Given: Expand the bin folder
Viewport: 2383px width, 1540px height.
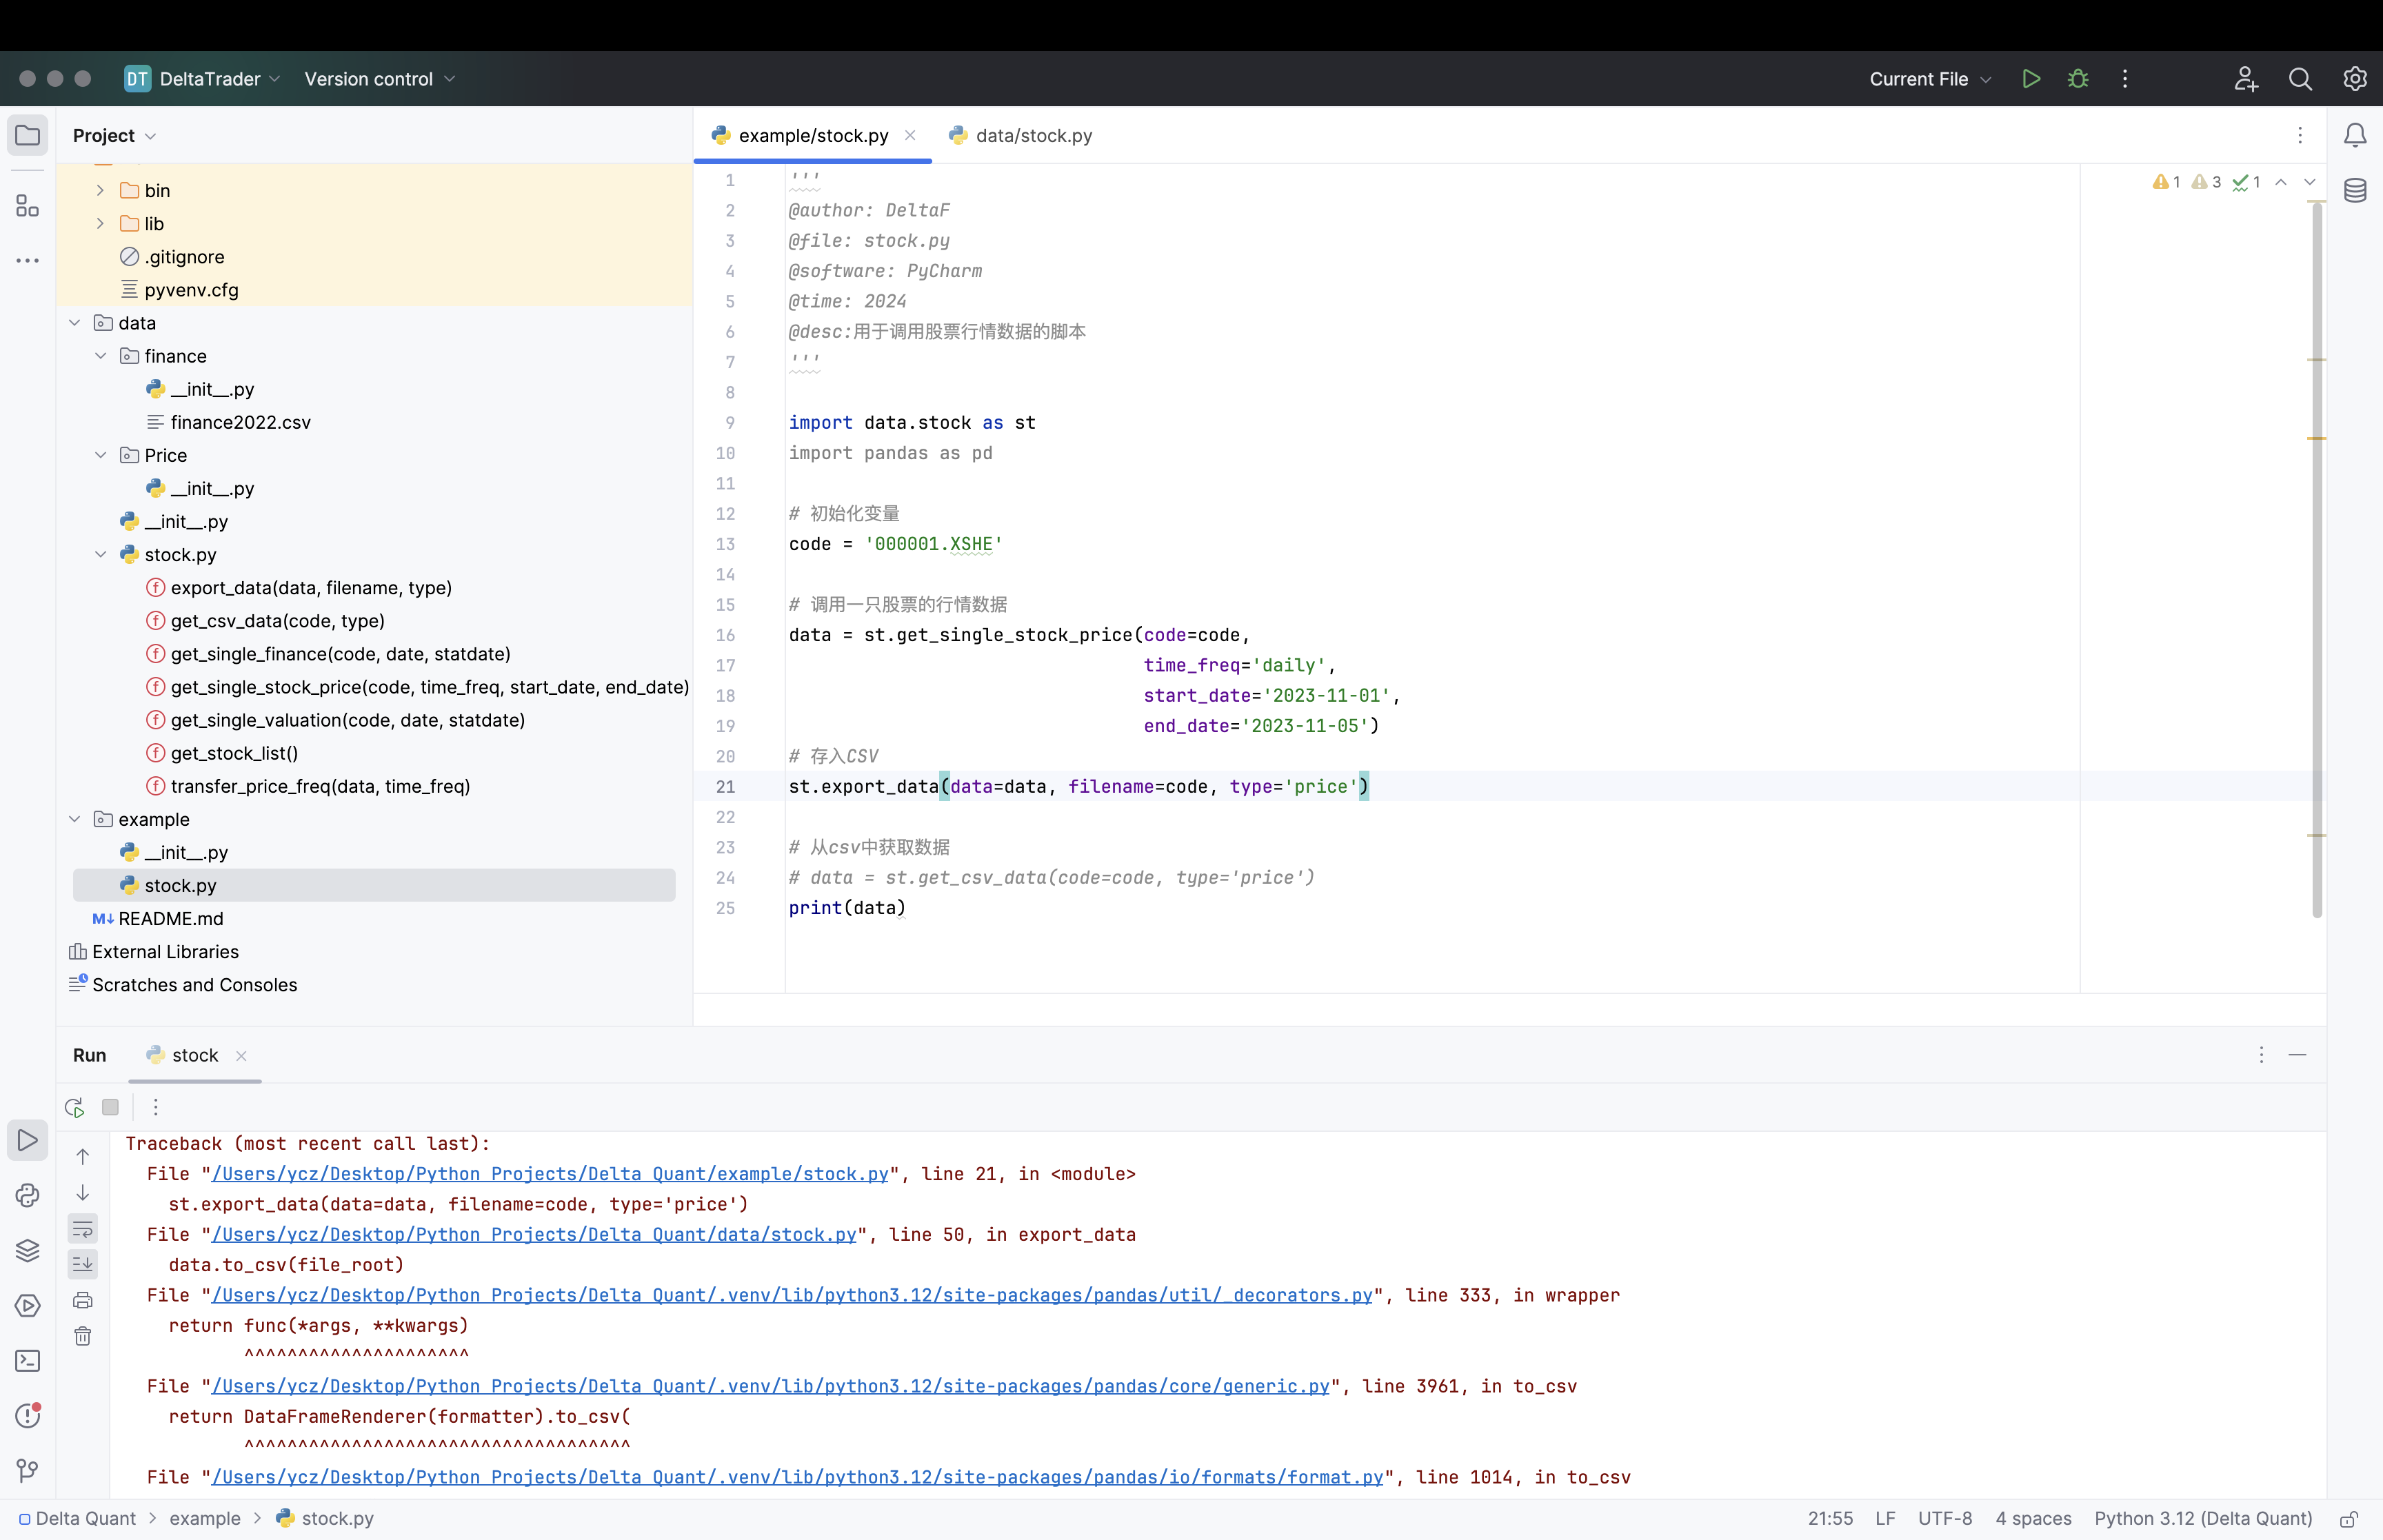Looking at the screenshot, I should coord(100,190).
